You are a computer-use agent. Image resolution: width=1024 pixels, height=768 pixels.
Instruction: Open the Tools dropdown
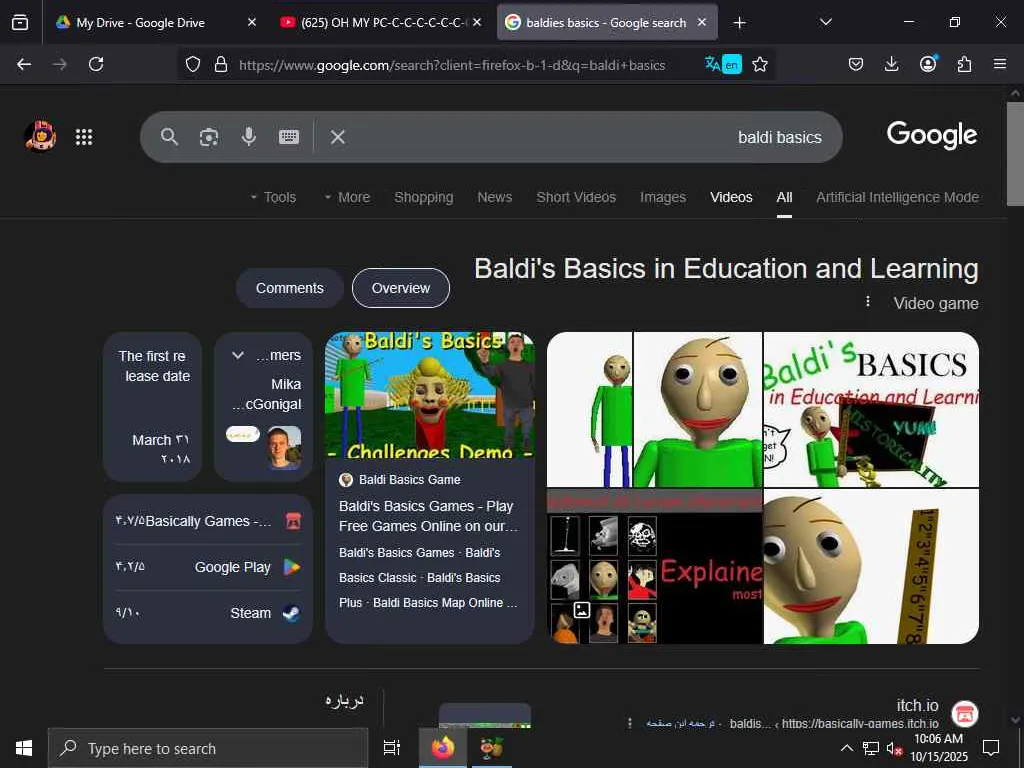[x=273, y=197]
